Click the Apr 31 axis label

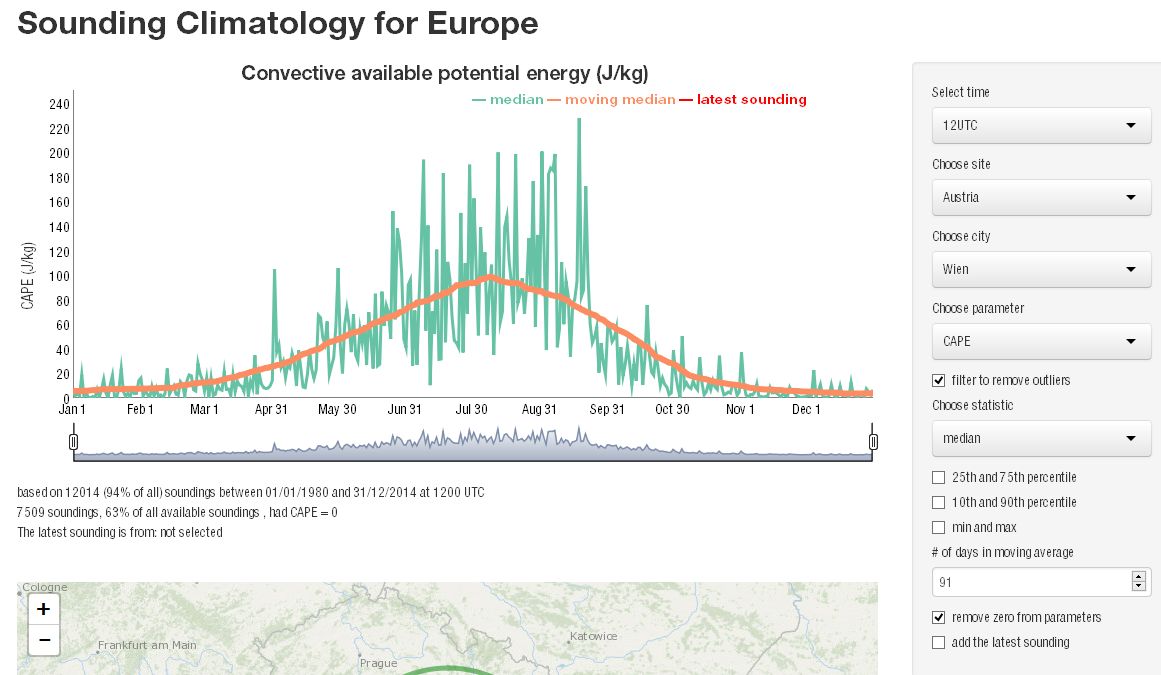(x=271, y=409)
